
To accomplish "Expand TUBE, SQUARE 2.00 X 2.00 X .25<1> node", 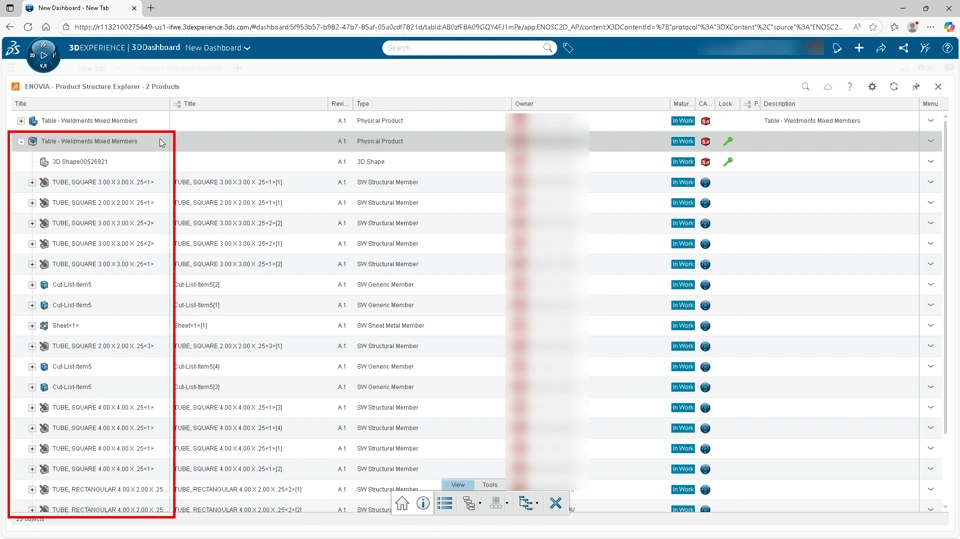I will 32,203.
